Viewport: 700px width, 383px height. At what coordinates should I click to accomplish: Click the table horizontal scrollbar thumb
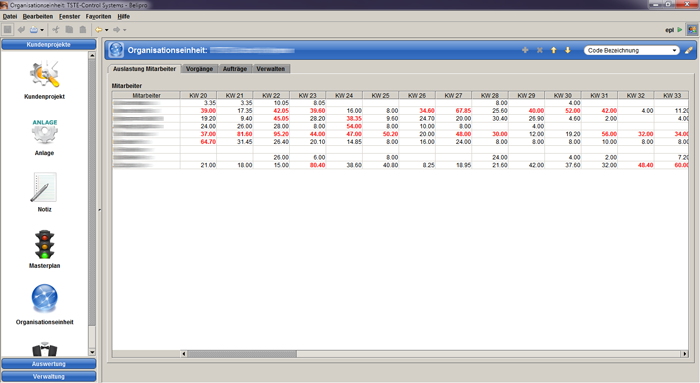[x=242, y=354]
